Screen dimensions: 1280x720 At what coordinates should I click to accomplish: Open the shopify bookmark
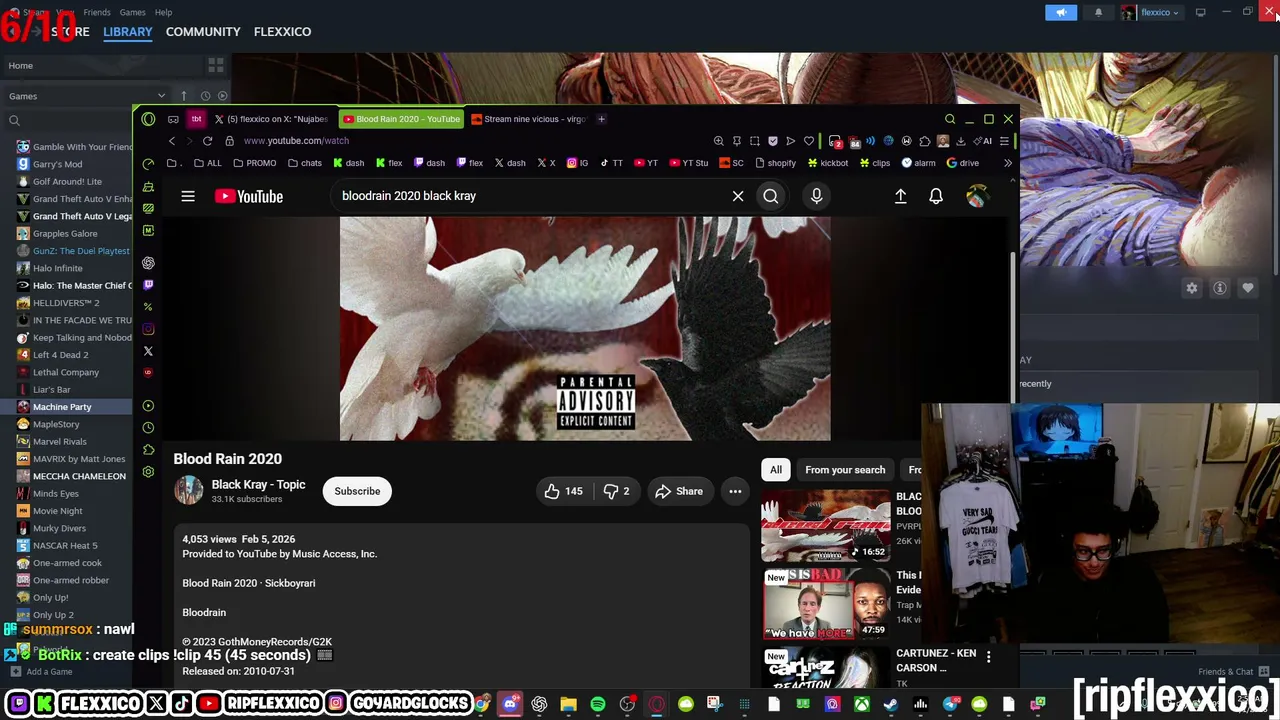pos(775,163)
